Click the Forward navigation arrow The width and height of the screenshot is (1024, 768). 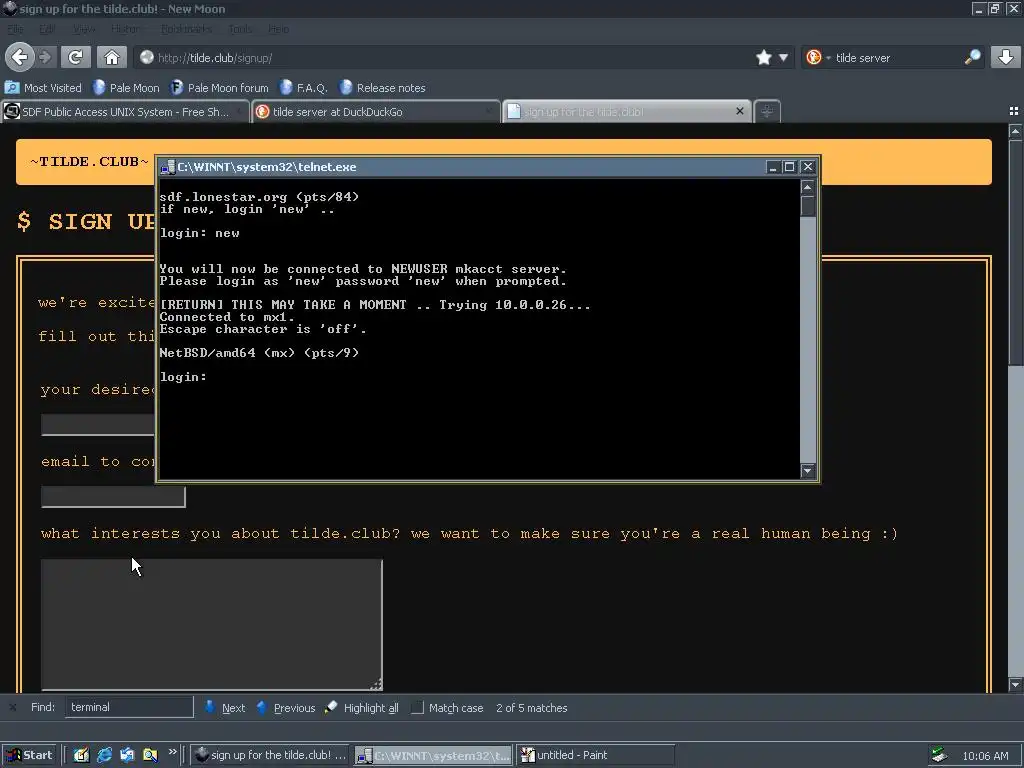pos(45,57)
